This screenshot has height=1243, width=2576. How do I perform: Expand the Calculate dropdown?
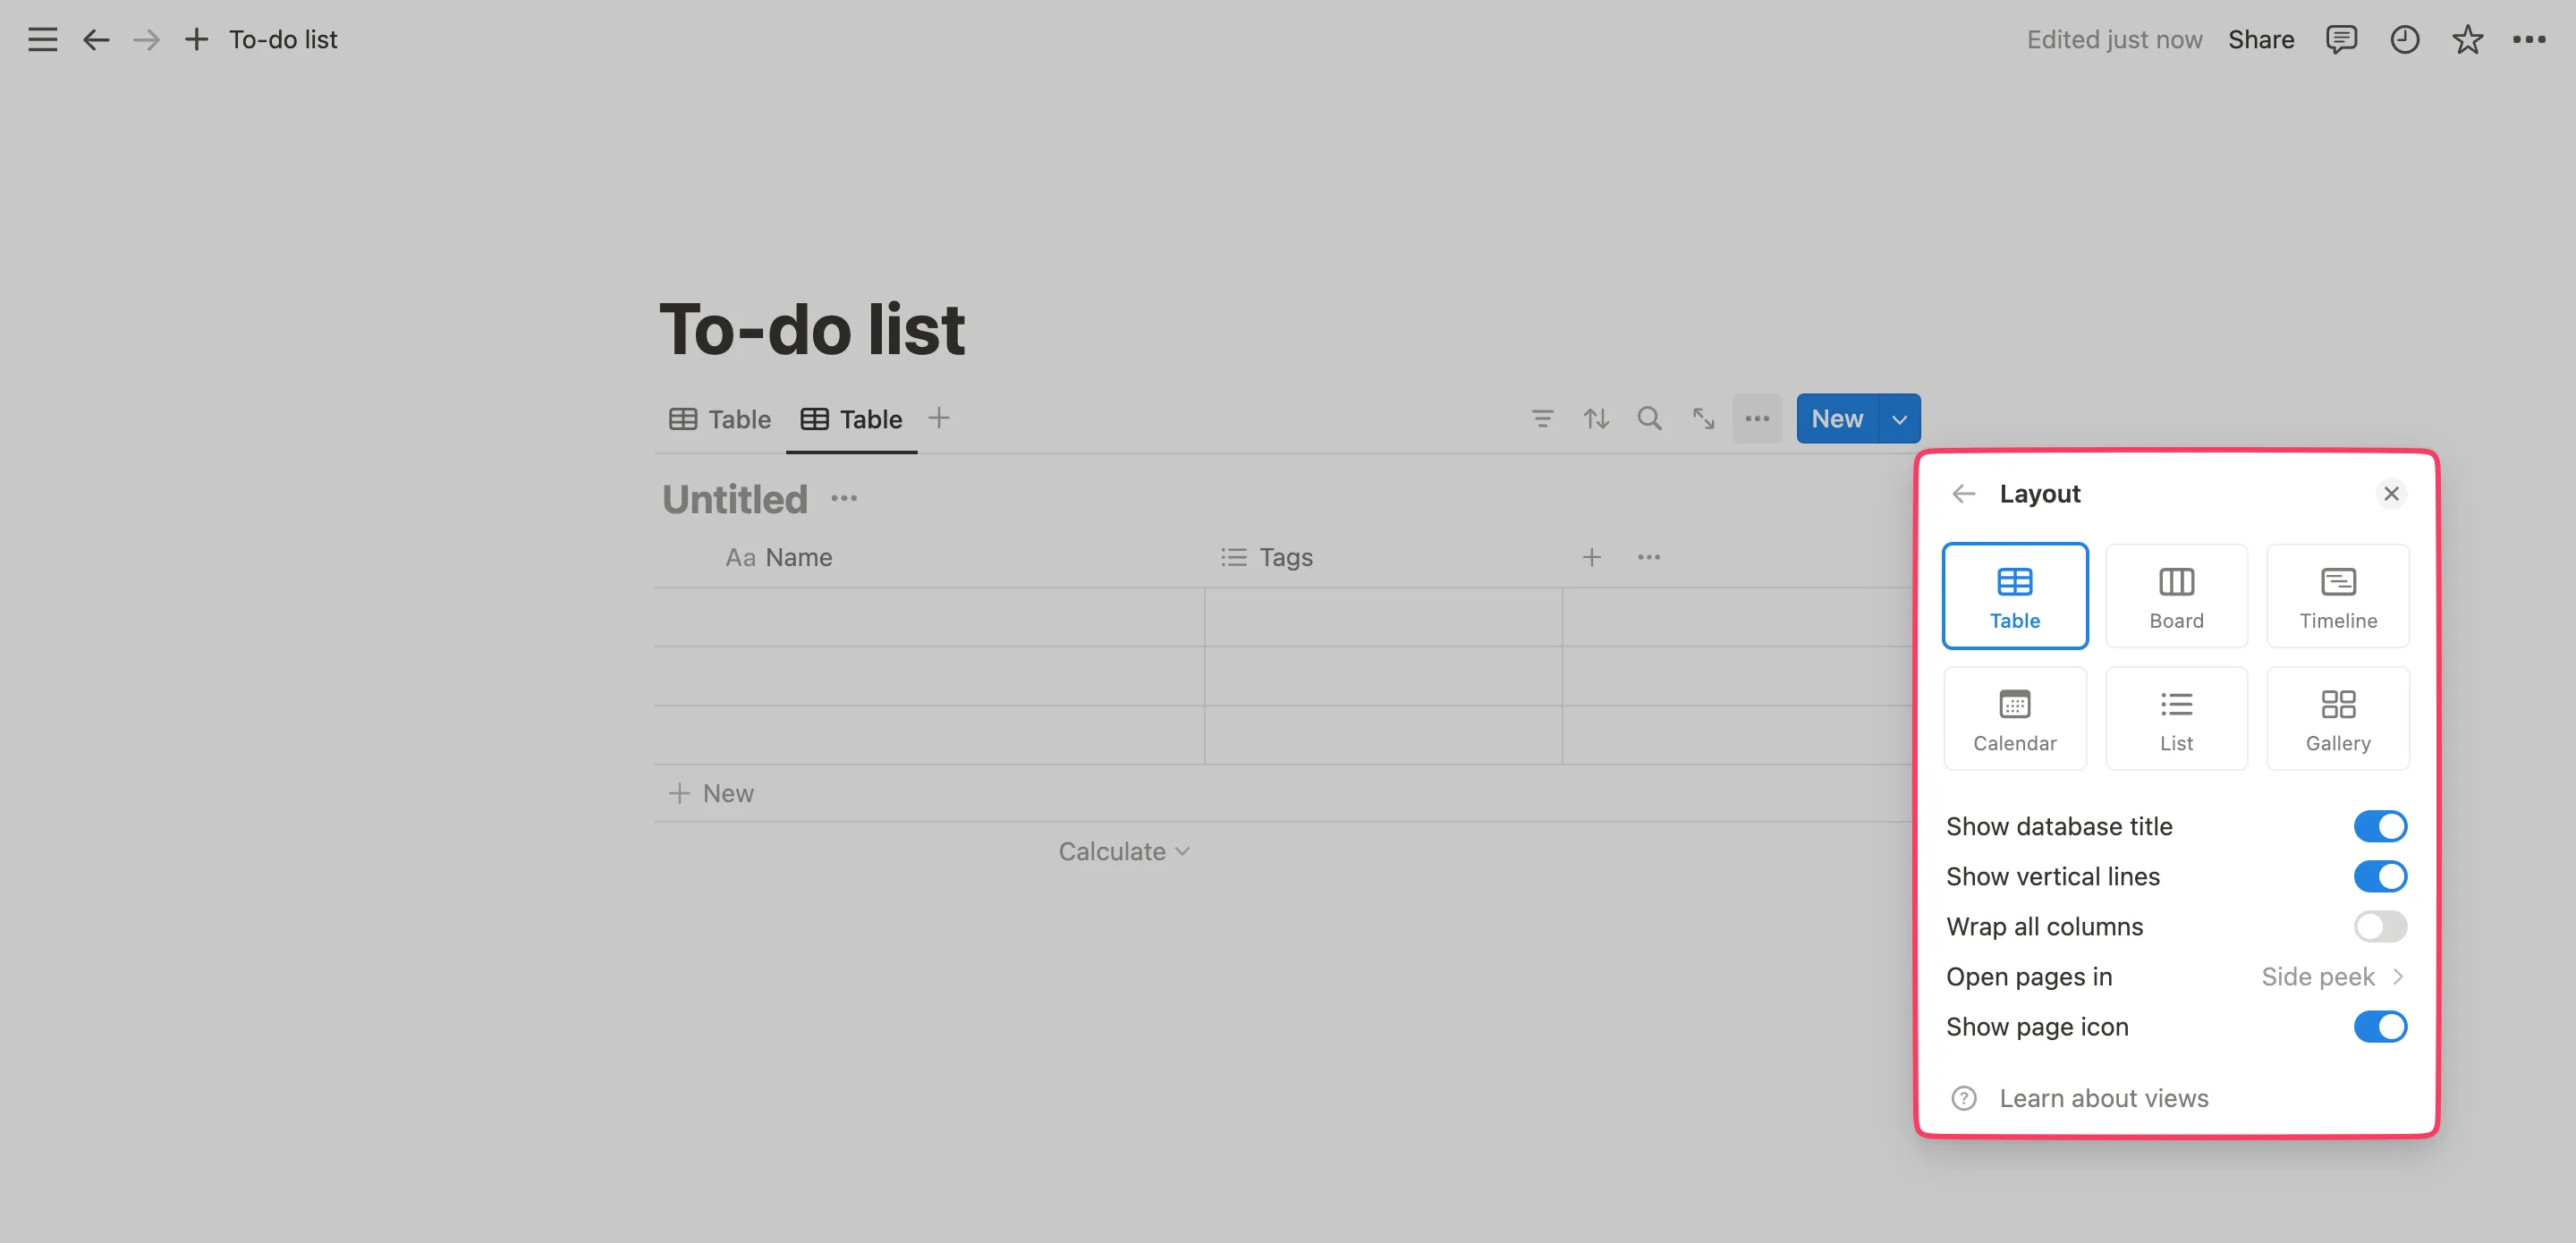pyautogui.click(x=1124, y=851)
